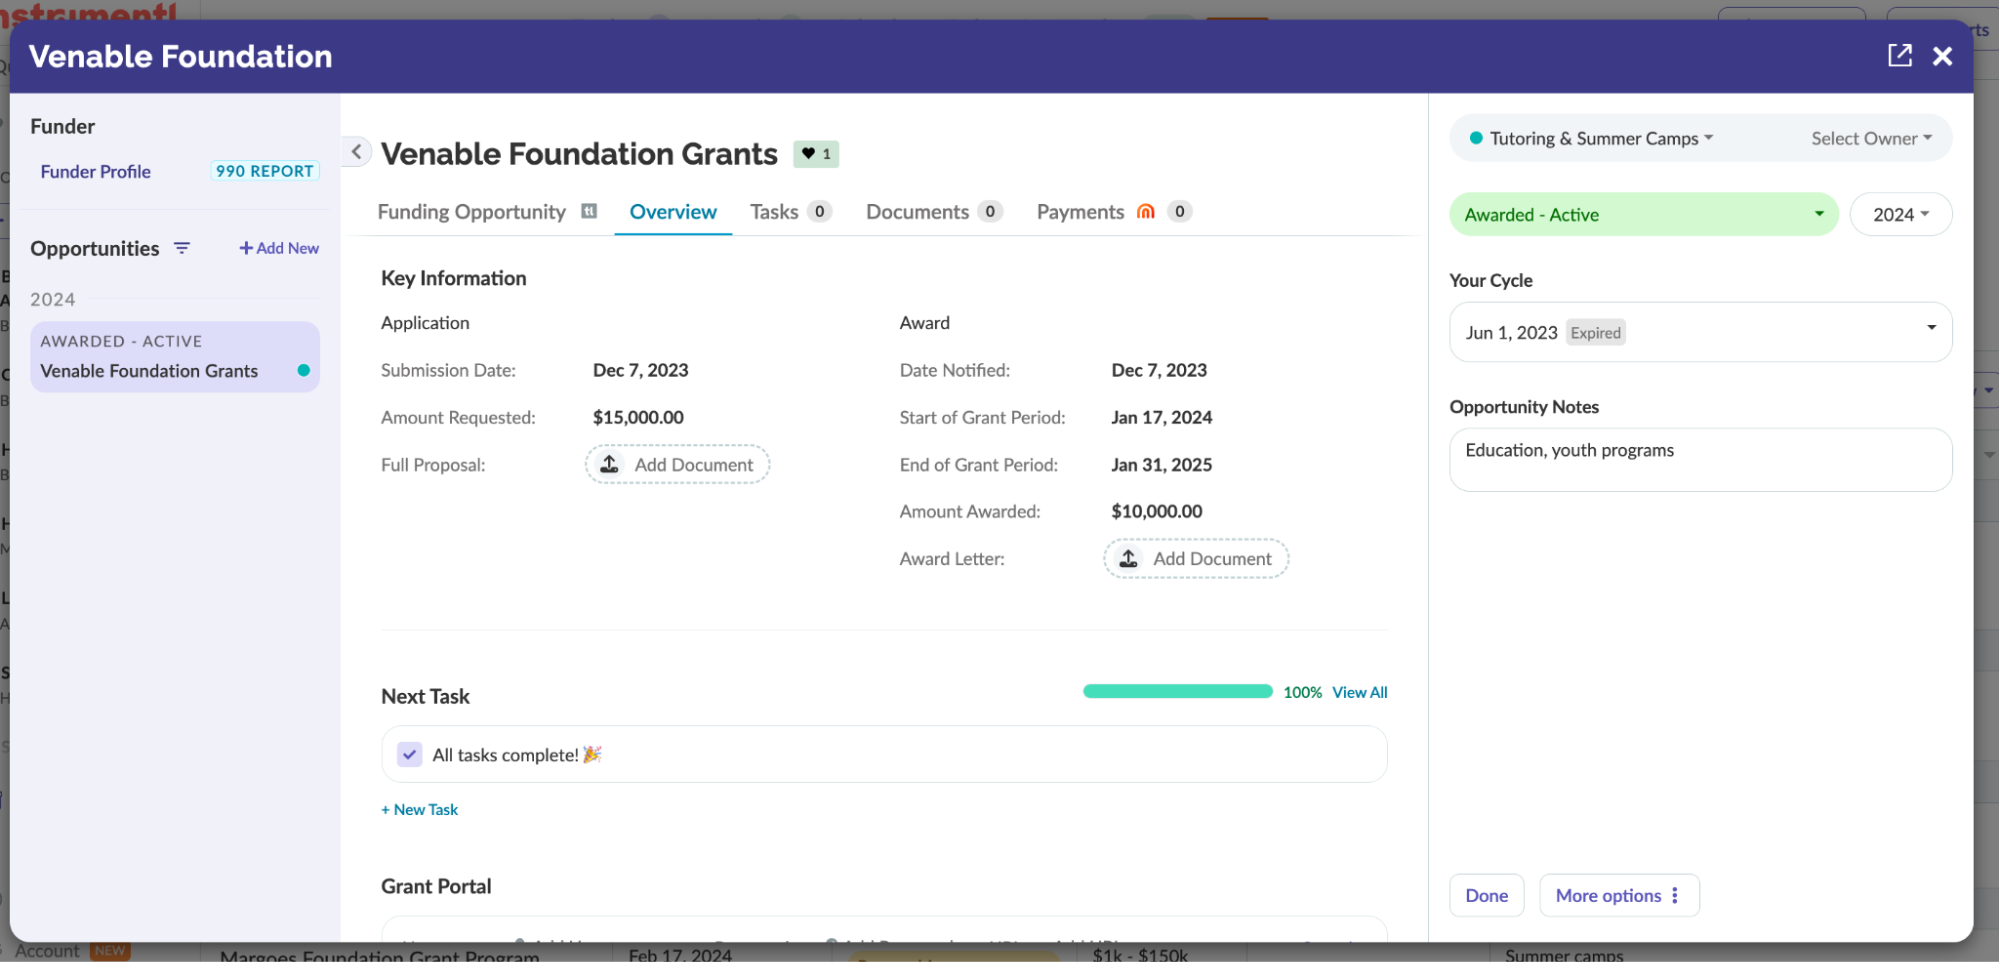This screenshot has width=1999, height=963.
Task: Click the End of Grant Period Jan 31, 2025
Action: point(1161,464)
